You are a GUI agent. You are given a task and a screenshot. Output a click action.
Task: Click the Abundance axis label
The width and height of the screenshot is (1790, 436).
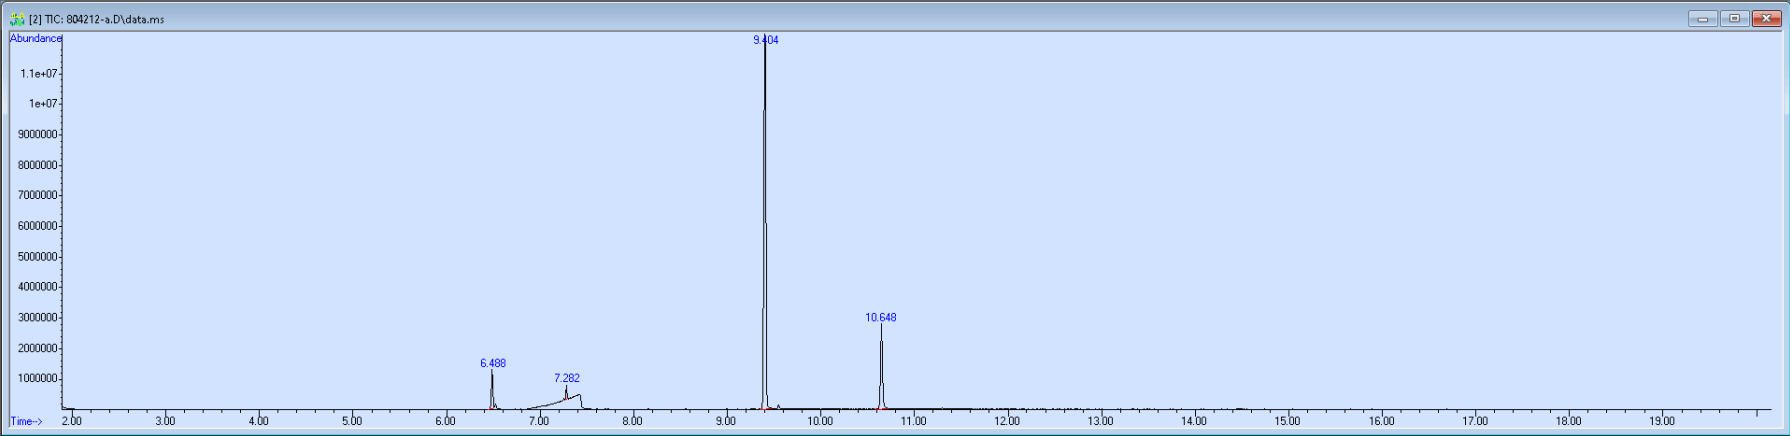(x=36, y=39)
